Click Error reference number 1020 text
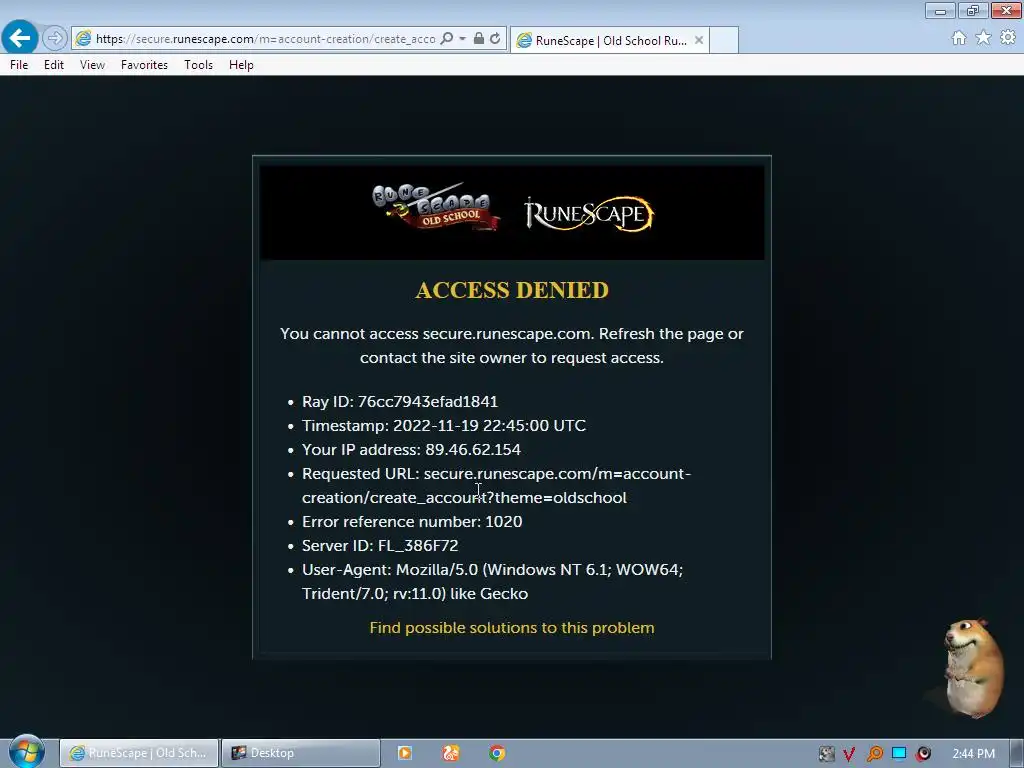The image size is (1024, 768). click(x=412, y=522)
